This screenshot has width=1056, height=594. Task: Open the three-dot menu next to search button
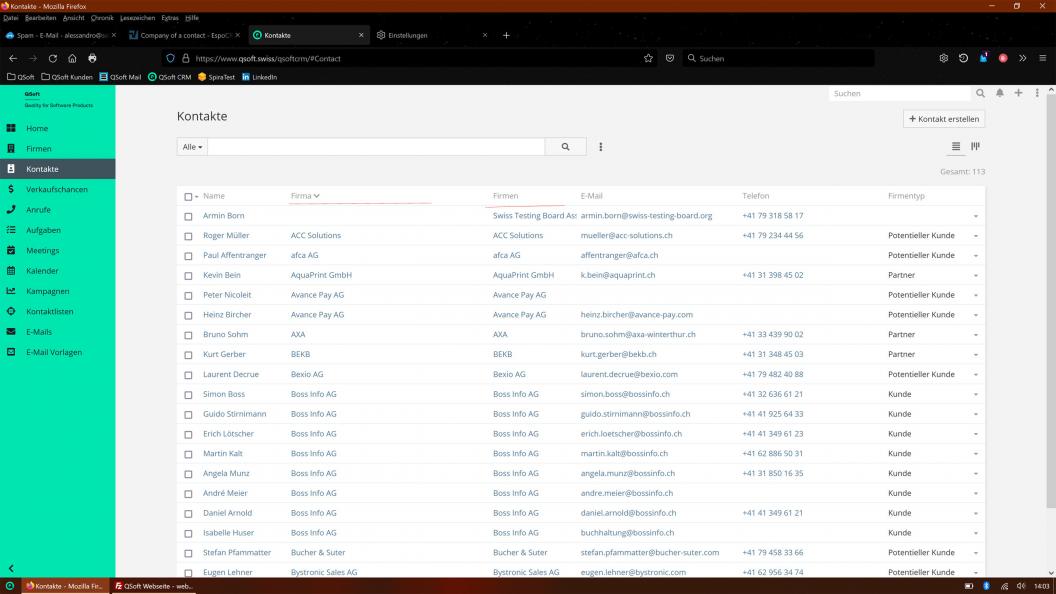[601, 147]
